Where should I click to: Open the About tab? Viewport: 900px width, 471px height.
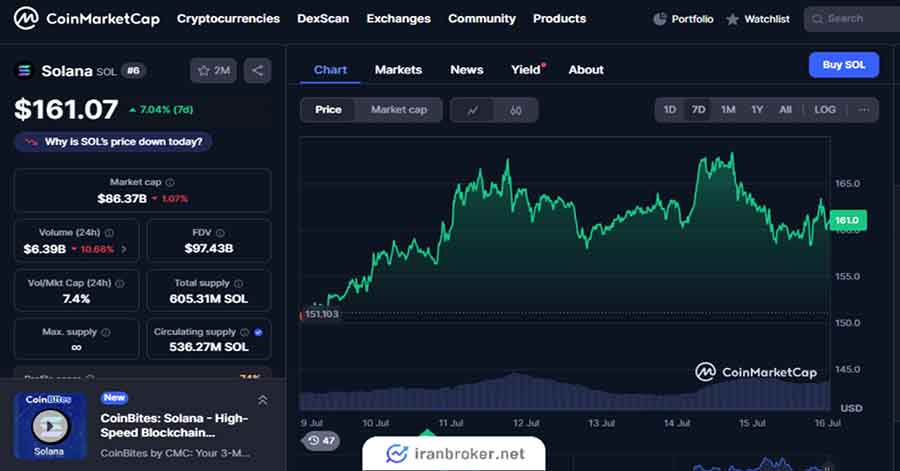click(x=586, y=70)
